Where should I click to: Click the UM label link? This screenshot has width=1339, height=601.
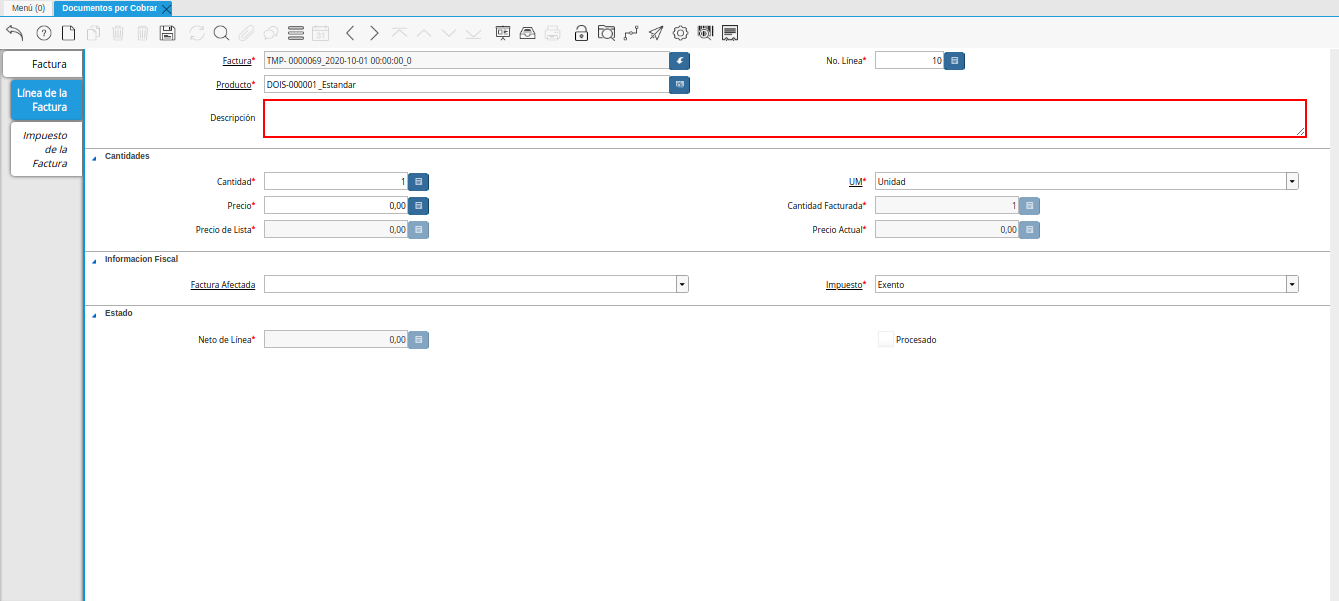coord(855,182)
